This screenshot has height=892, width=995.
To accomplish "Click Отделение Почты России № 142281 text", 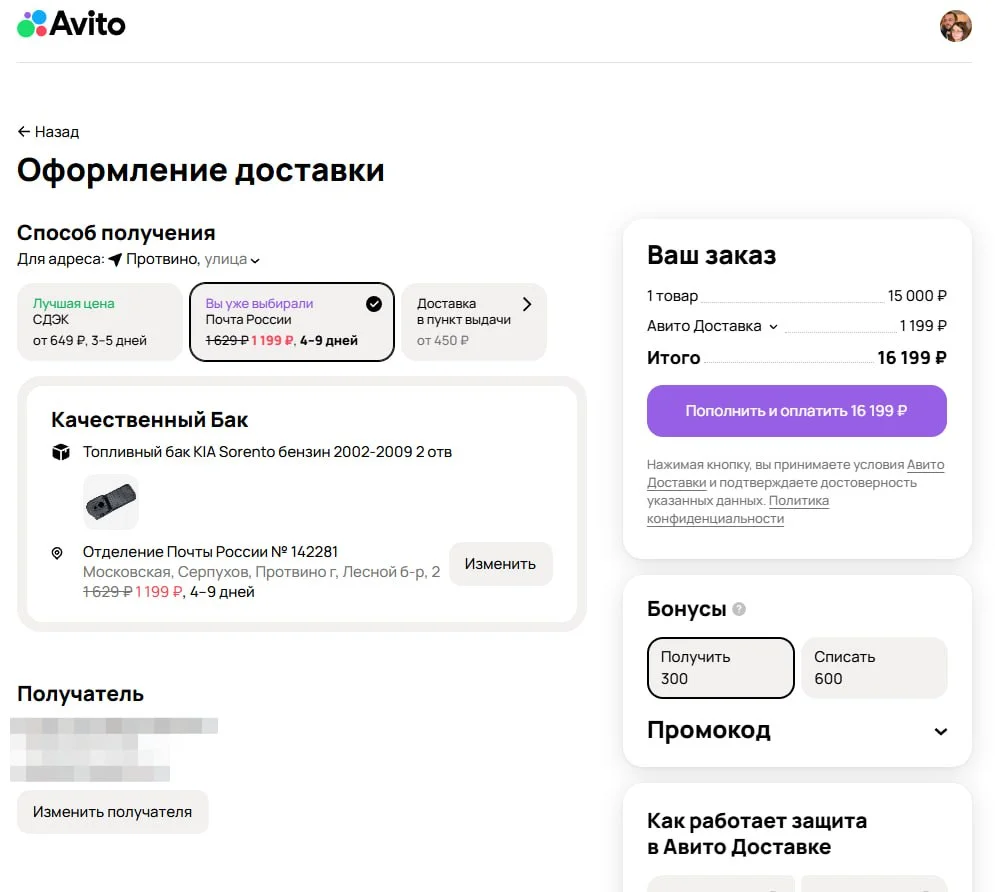I will 210,551.
